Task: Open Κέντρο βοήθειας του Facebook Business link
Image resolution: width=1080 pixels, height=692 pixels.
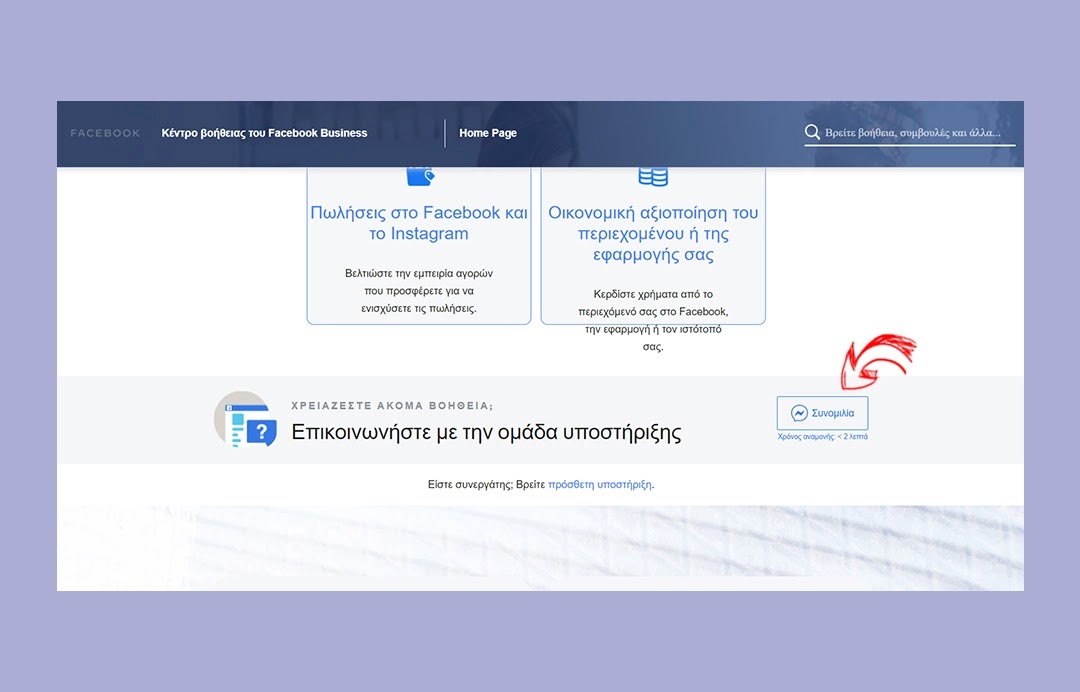Action: pos(264,133)
